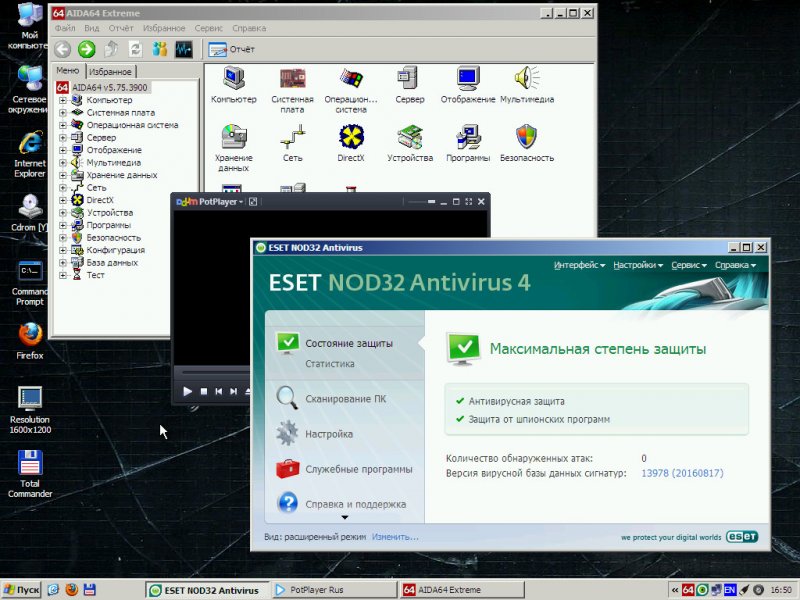Click the Back arrow in AIDA64 toolbar
Viewport: 800px width, 600px height.
(x=62, y=49)
